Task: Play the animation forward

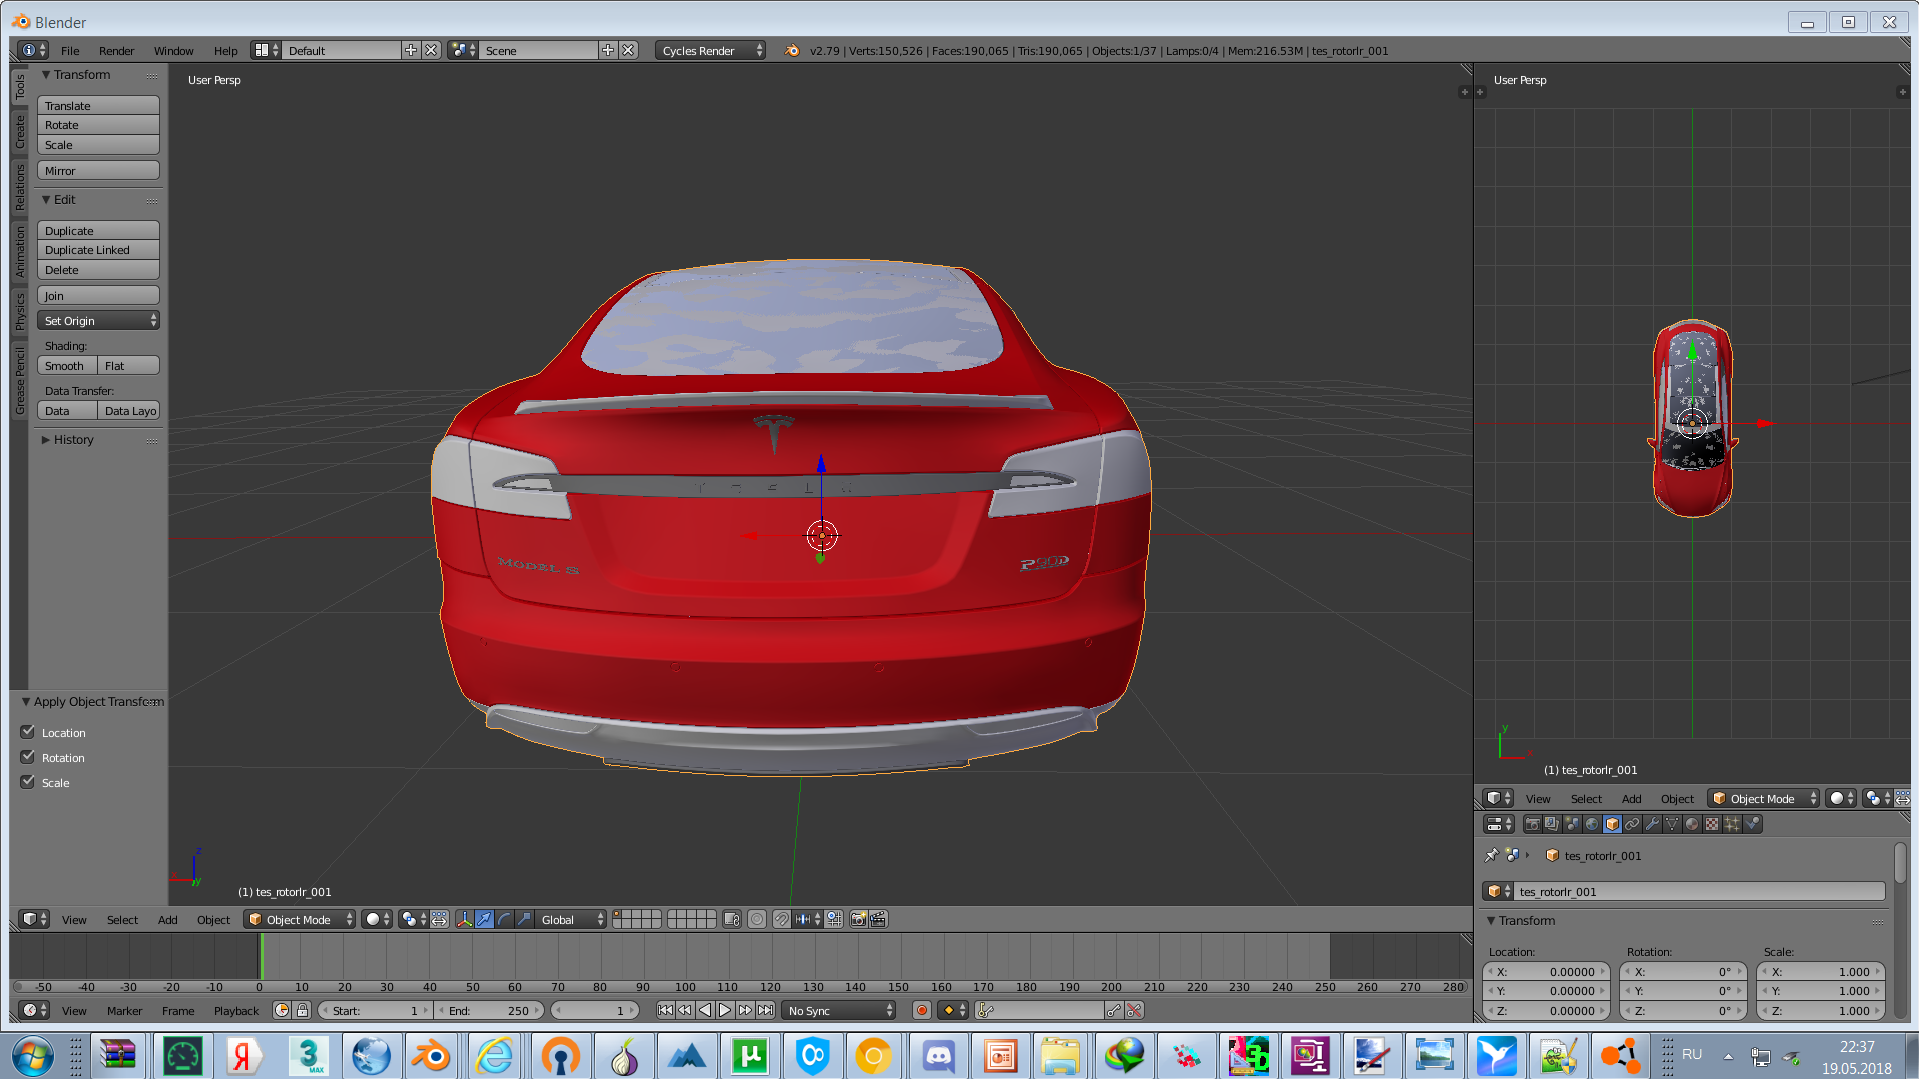Action: [x=725, y=1010]
